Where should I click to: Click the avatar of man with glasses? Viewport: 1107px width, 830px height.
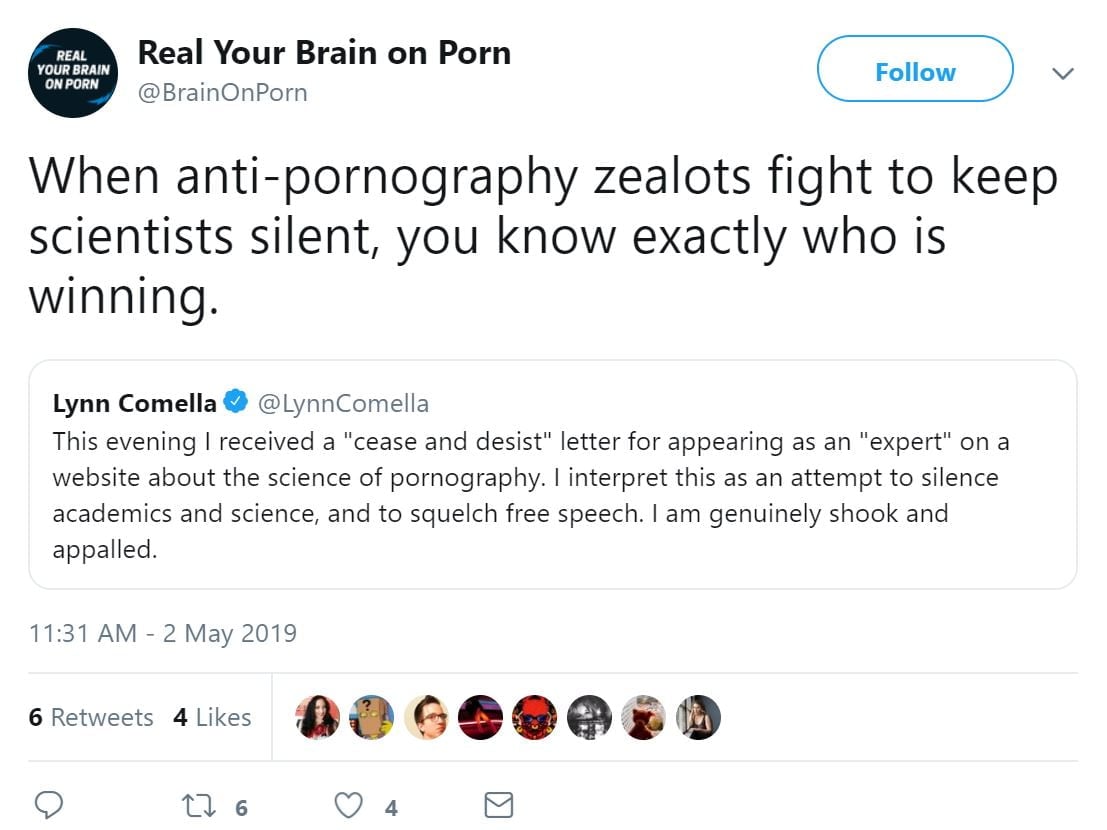(x=426, y=717)
